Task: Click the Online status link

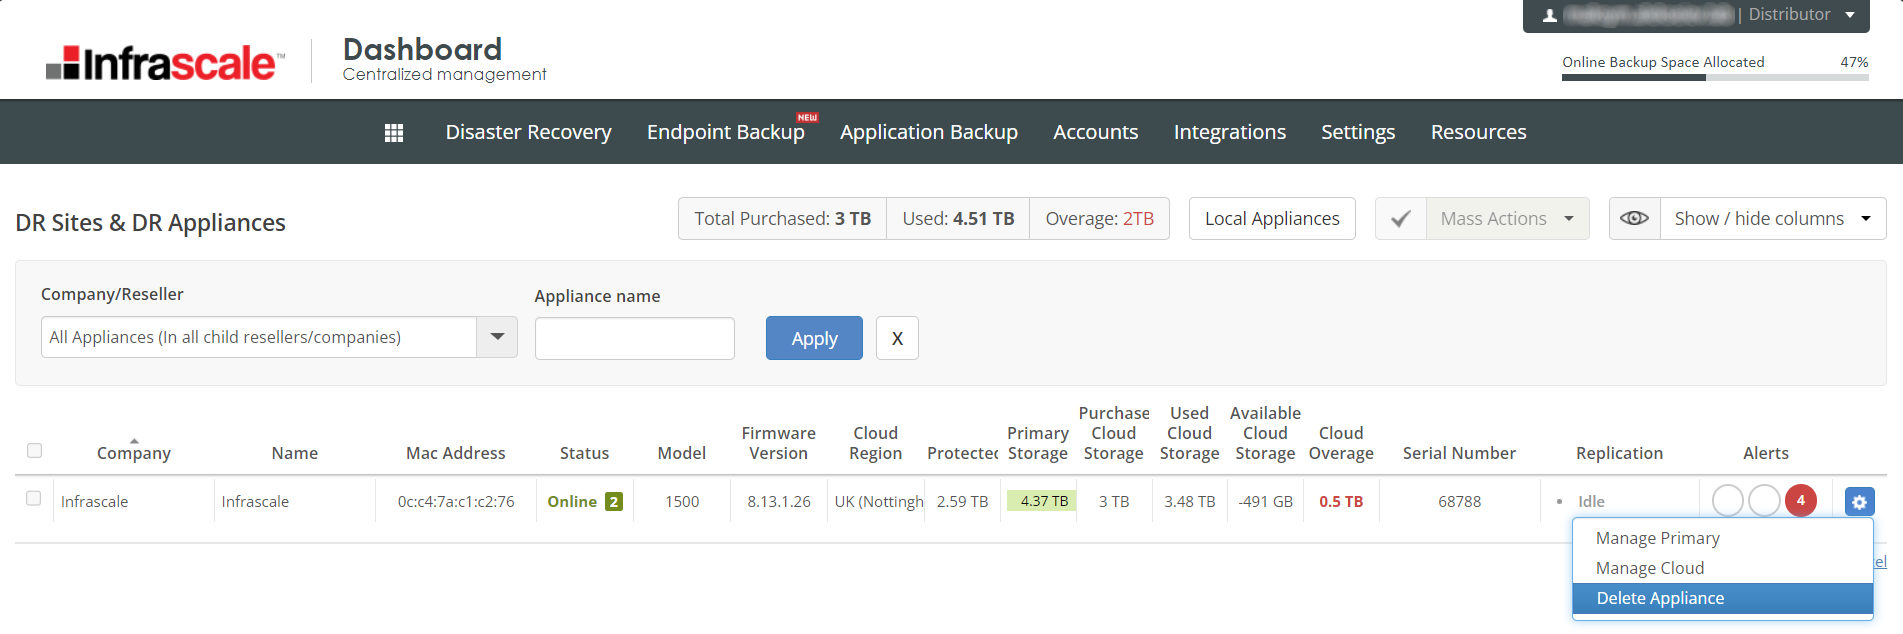Action: tap(572, 502)
